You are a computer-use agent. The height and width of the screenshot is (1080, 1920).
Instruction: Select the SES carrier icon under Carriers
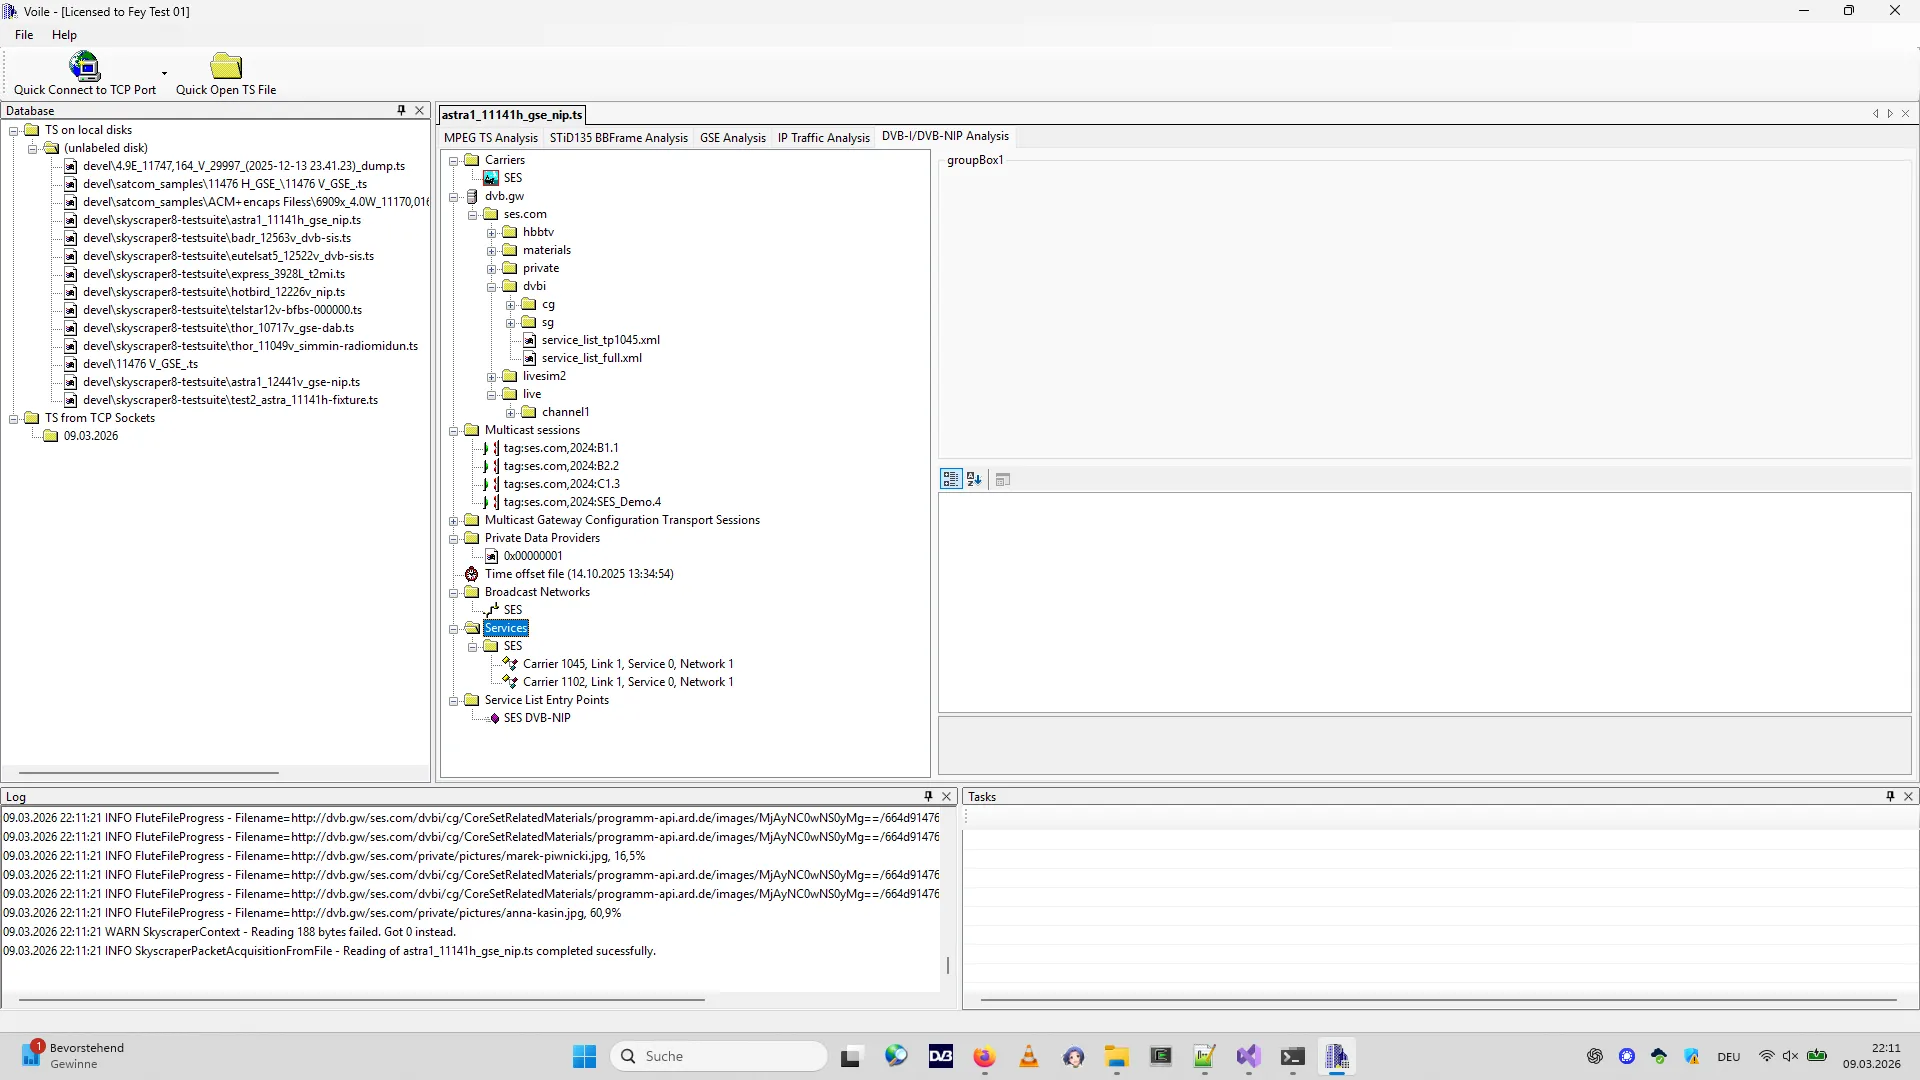(x=491, y=178)
